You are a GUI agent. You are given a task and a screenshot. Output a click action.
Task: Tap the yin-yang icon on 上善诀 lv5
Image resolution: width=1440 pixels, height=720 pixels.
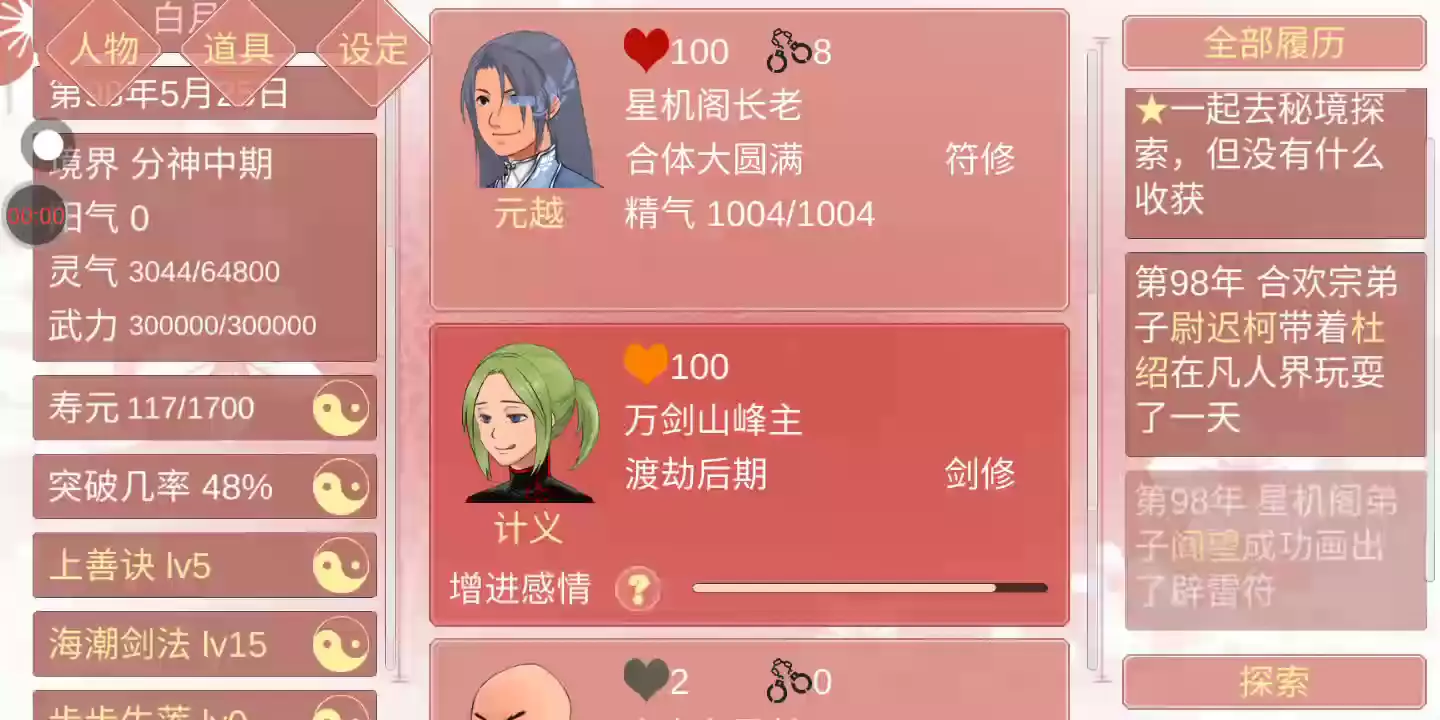pyautogui.click(x=341, y=566)
